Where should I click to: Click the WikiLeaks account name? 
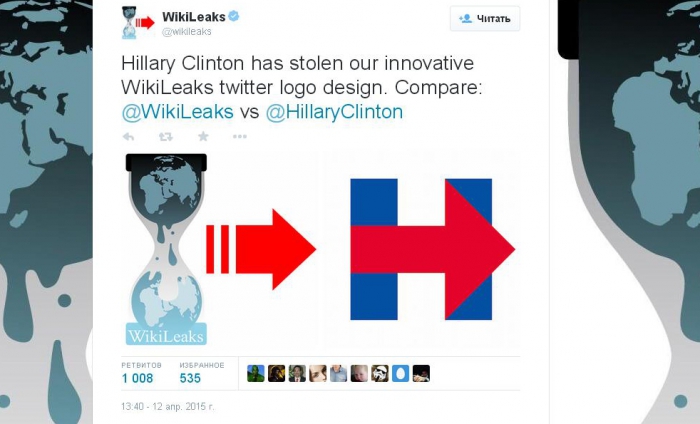193,17
